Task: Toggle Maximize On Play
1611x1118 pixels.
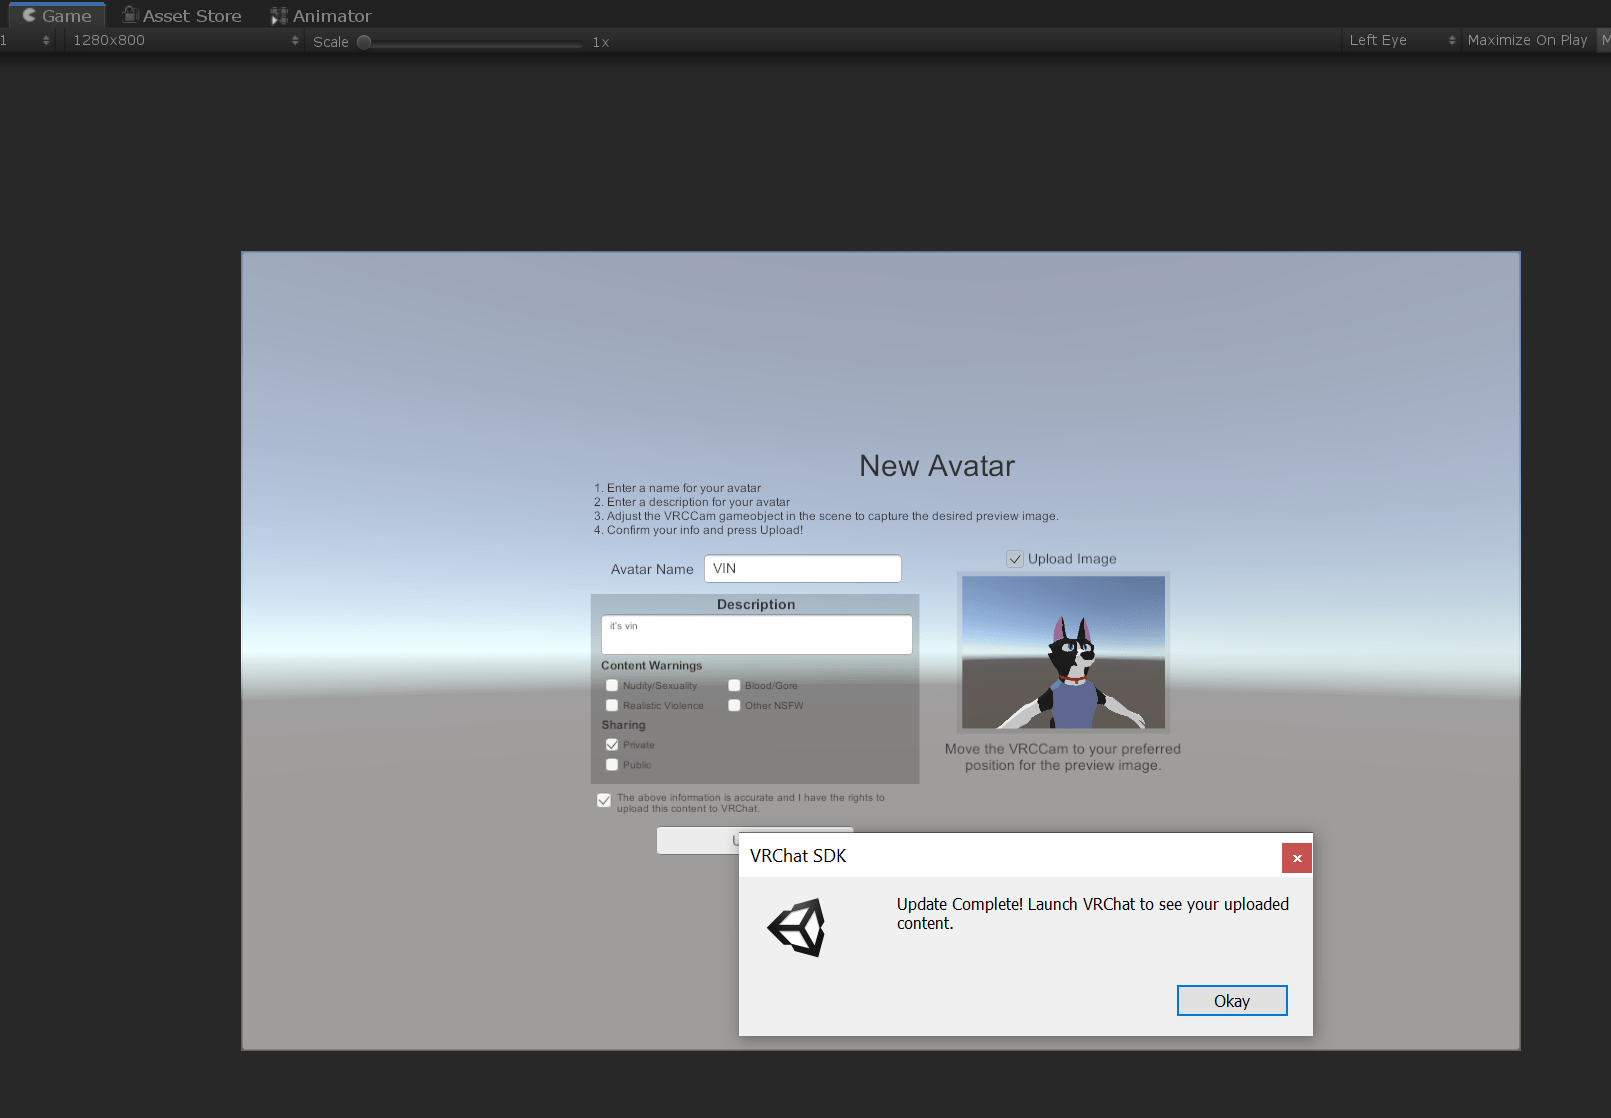Action: (1527, 40)
